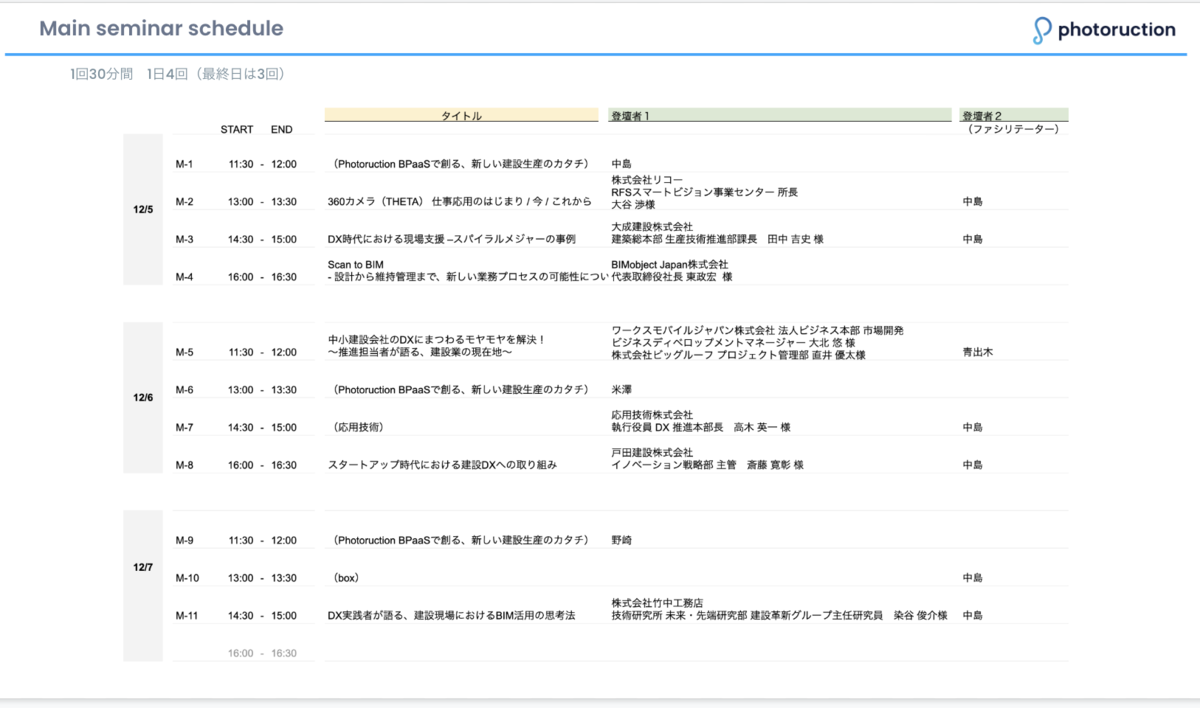
Task: Select the "12/5" date cell
Action: tap(143, 210)
